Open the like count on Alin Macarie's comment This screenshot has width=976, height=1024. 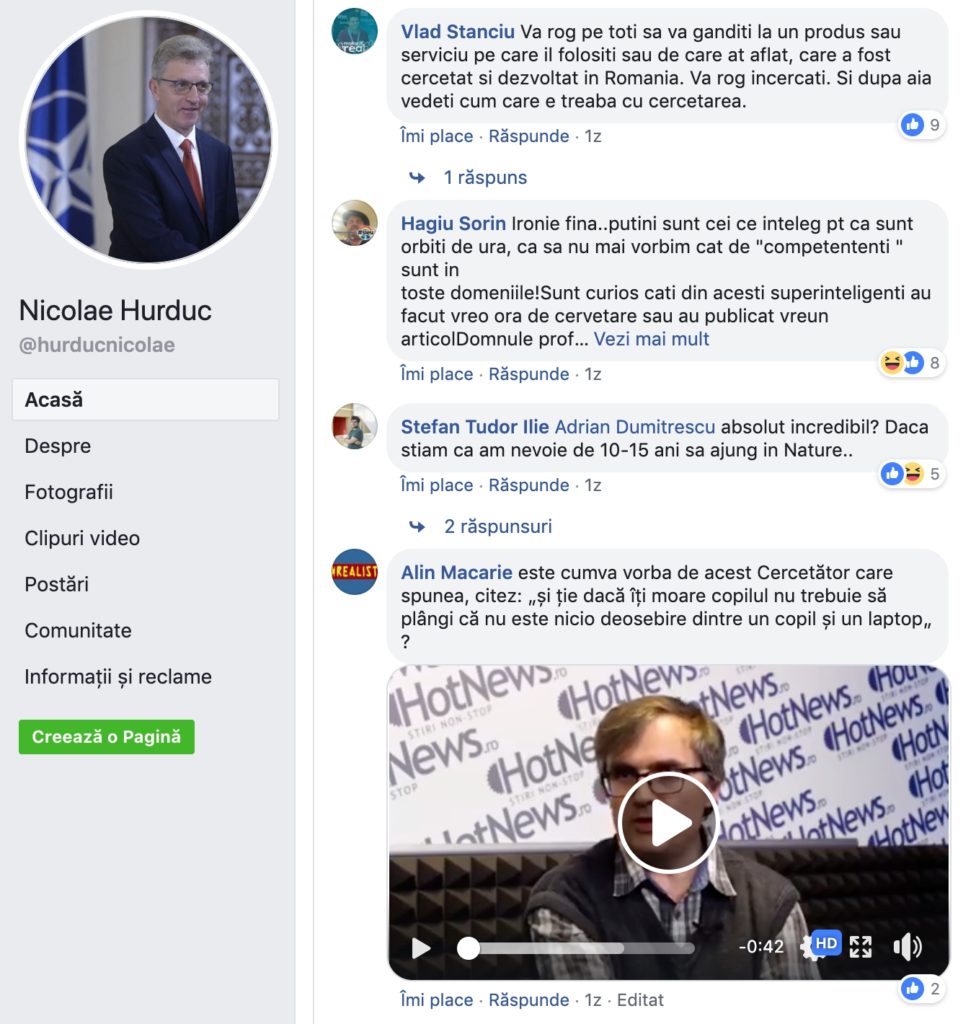point(922,989)
